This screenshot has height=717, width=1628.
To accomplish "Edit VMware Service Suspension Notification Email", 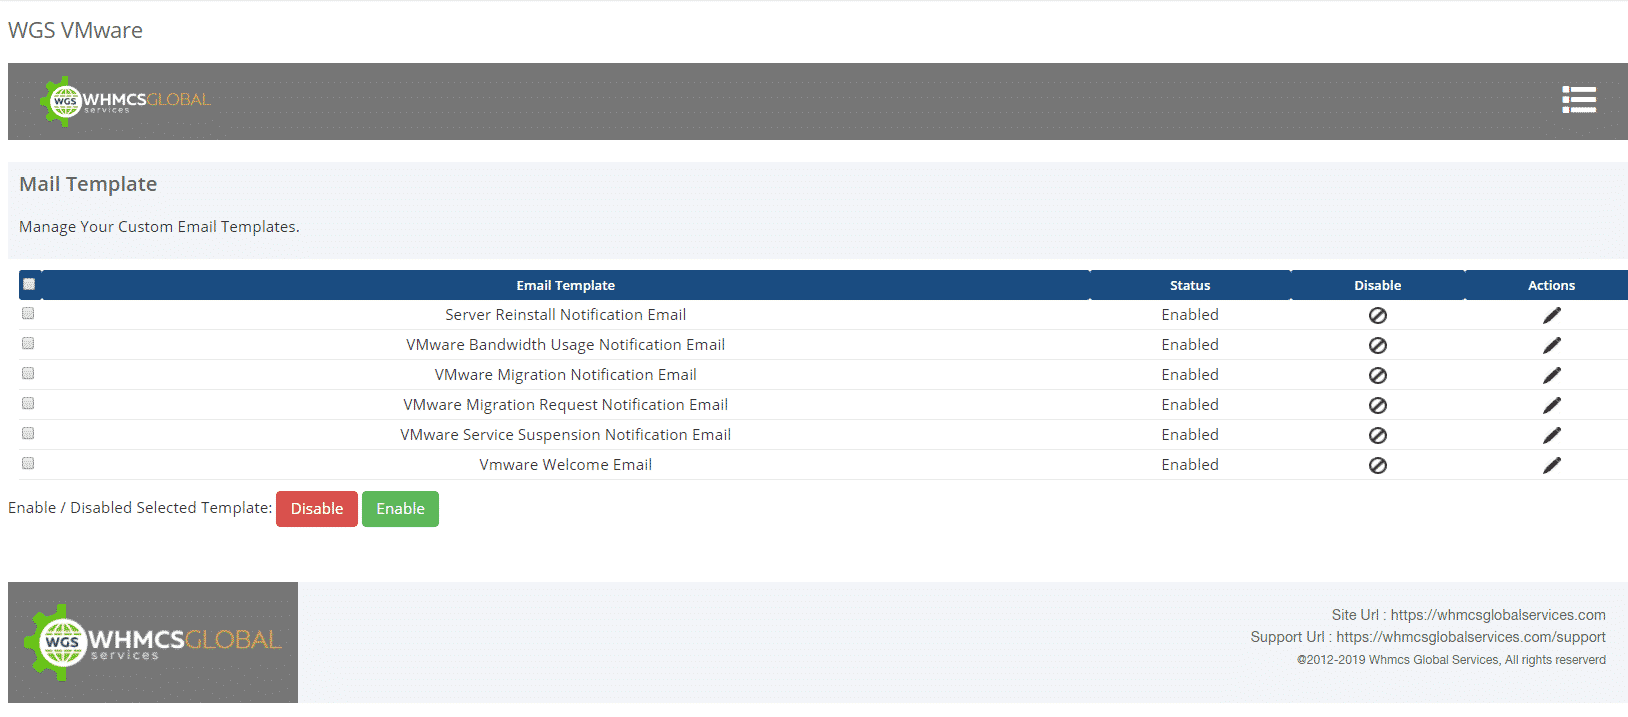I will 1551,435.
